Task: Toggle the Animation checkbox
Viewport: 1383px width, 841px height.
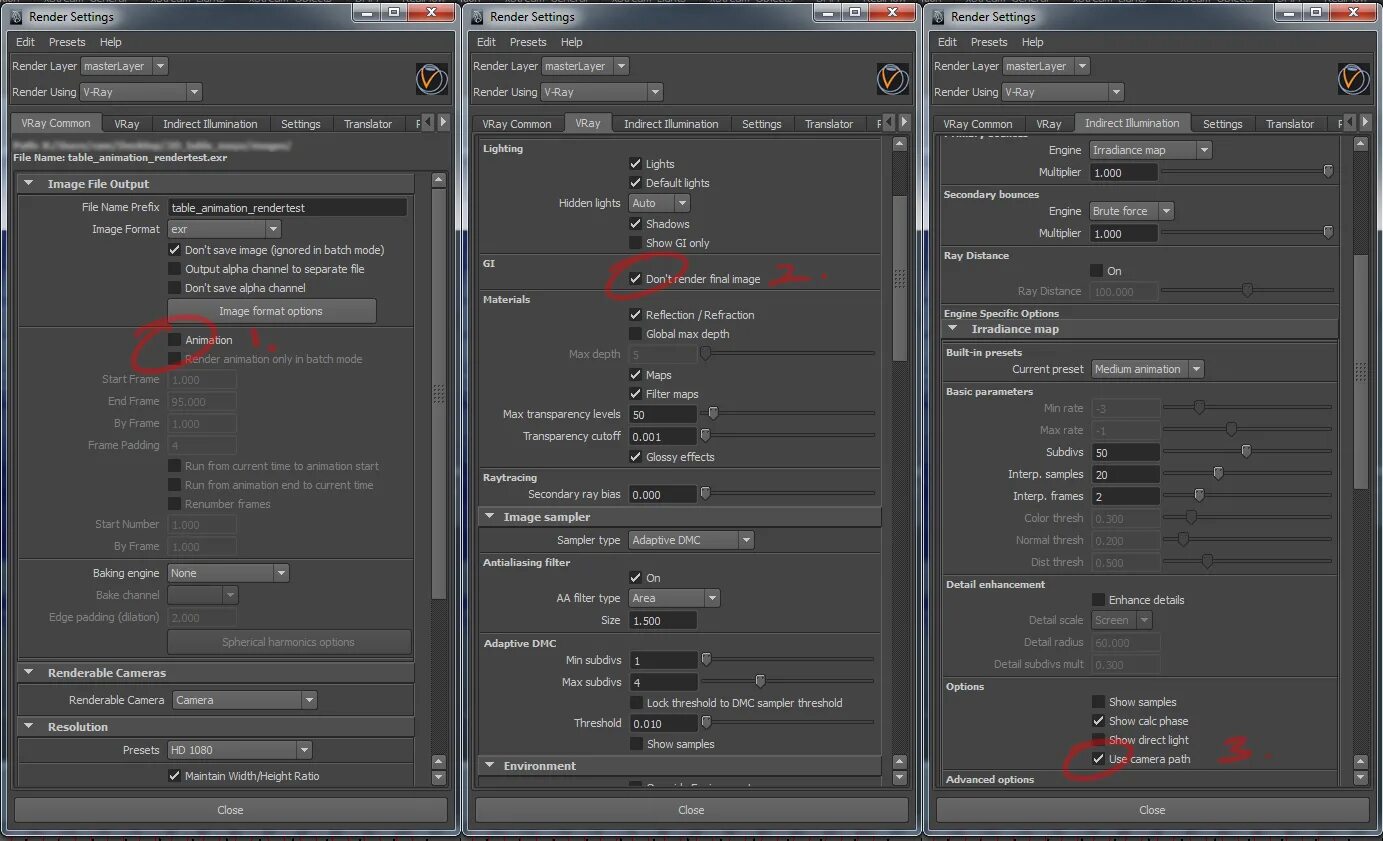Action: pos(175,340)
